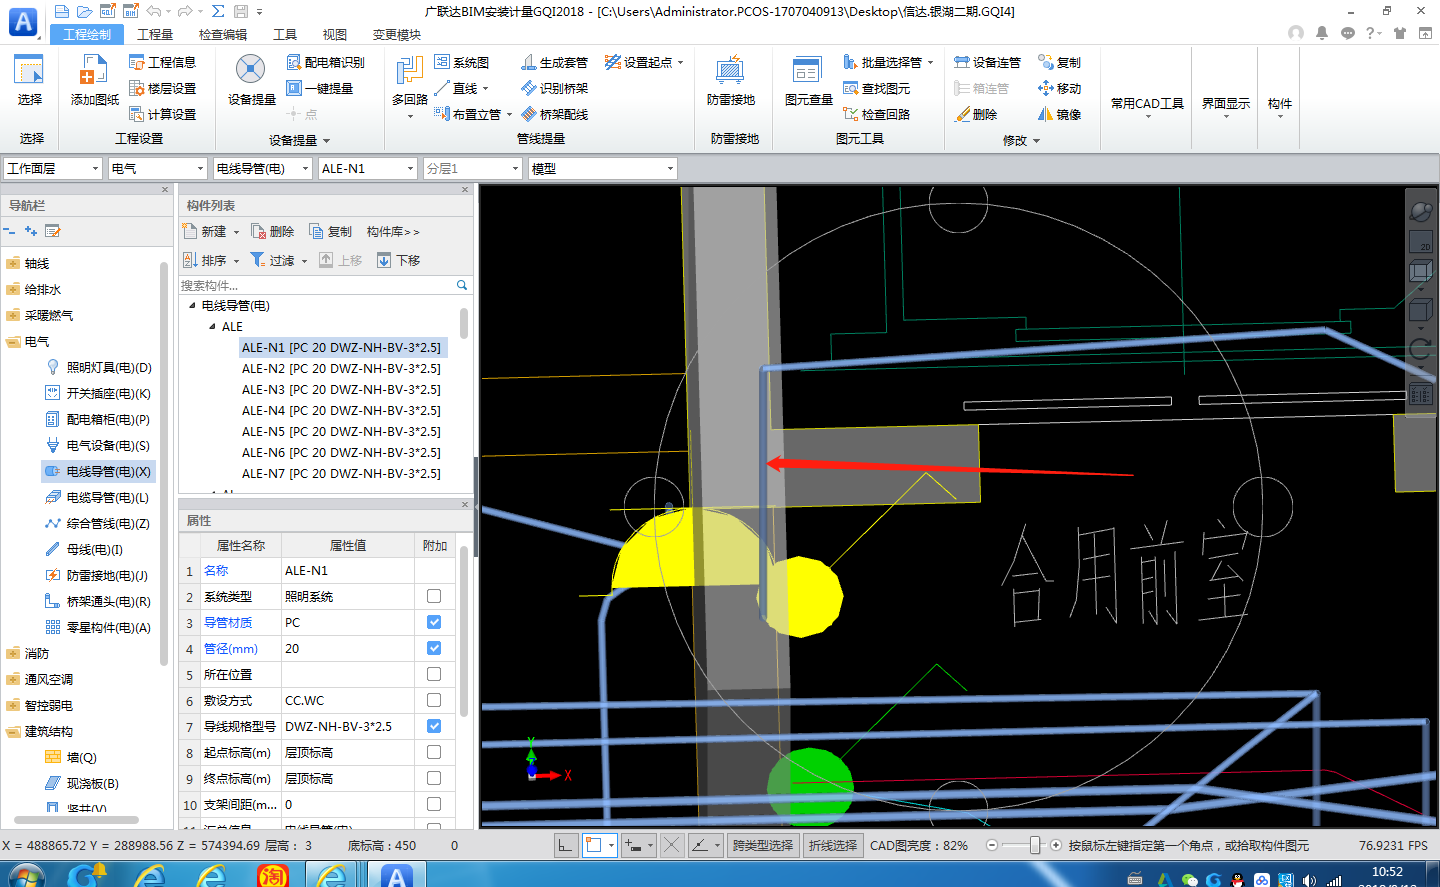The image size is (1440, 887).
Task: Select 电缆导管(电)(L) in navigation bar
Action: coord(98,497)
